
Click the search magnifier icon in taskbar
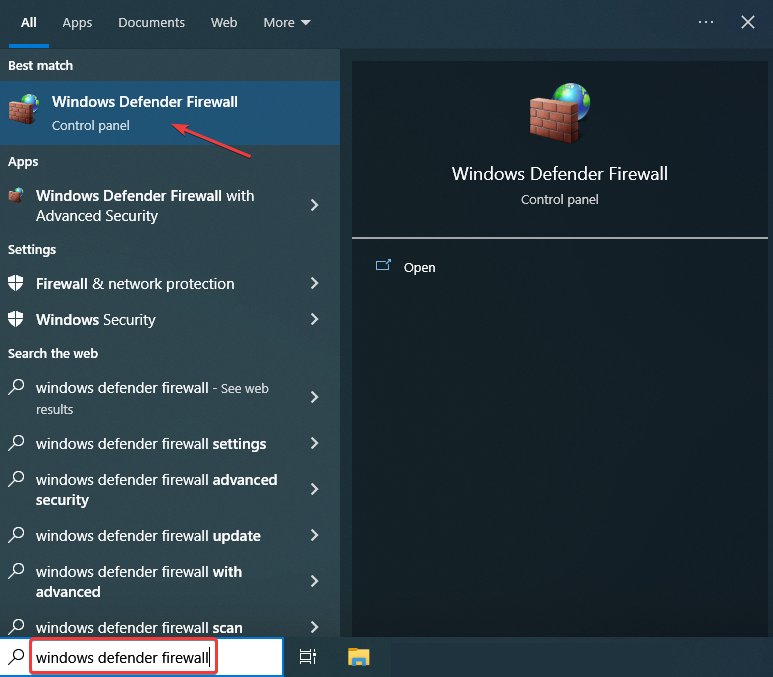16,657
